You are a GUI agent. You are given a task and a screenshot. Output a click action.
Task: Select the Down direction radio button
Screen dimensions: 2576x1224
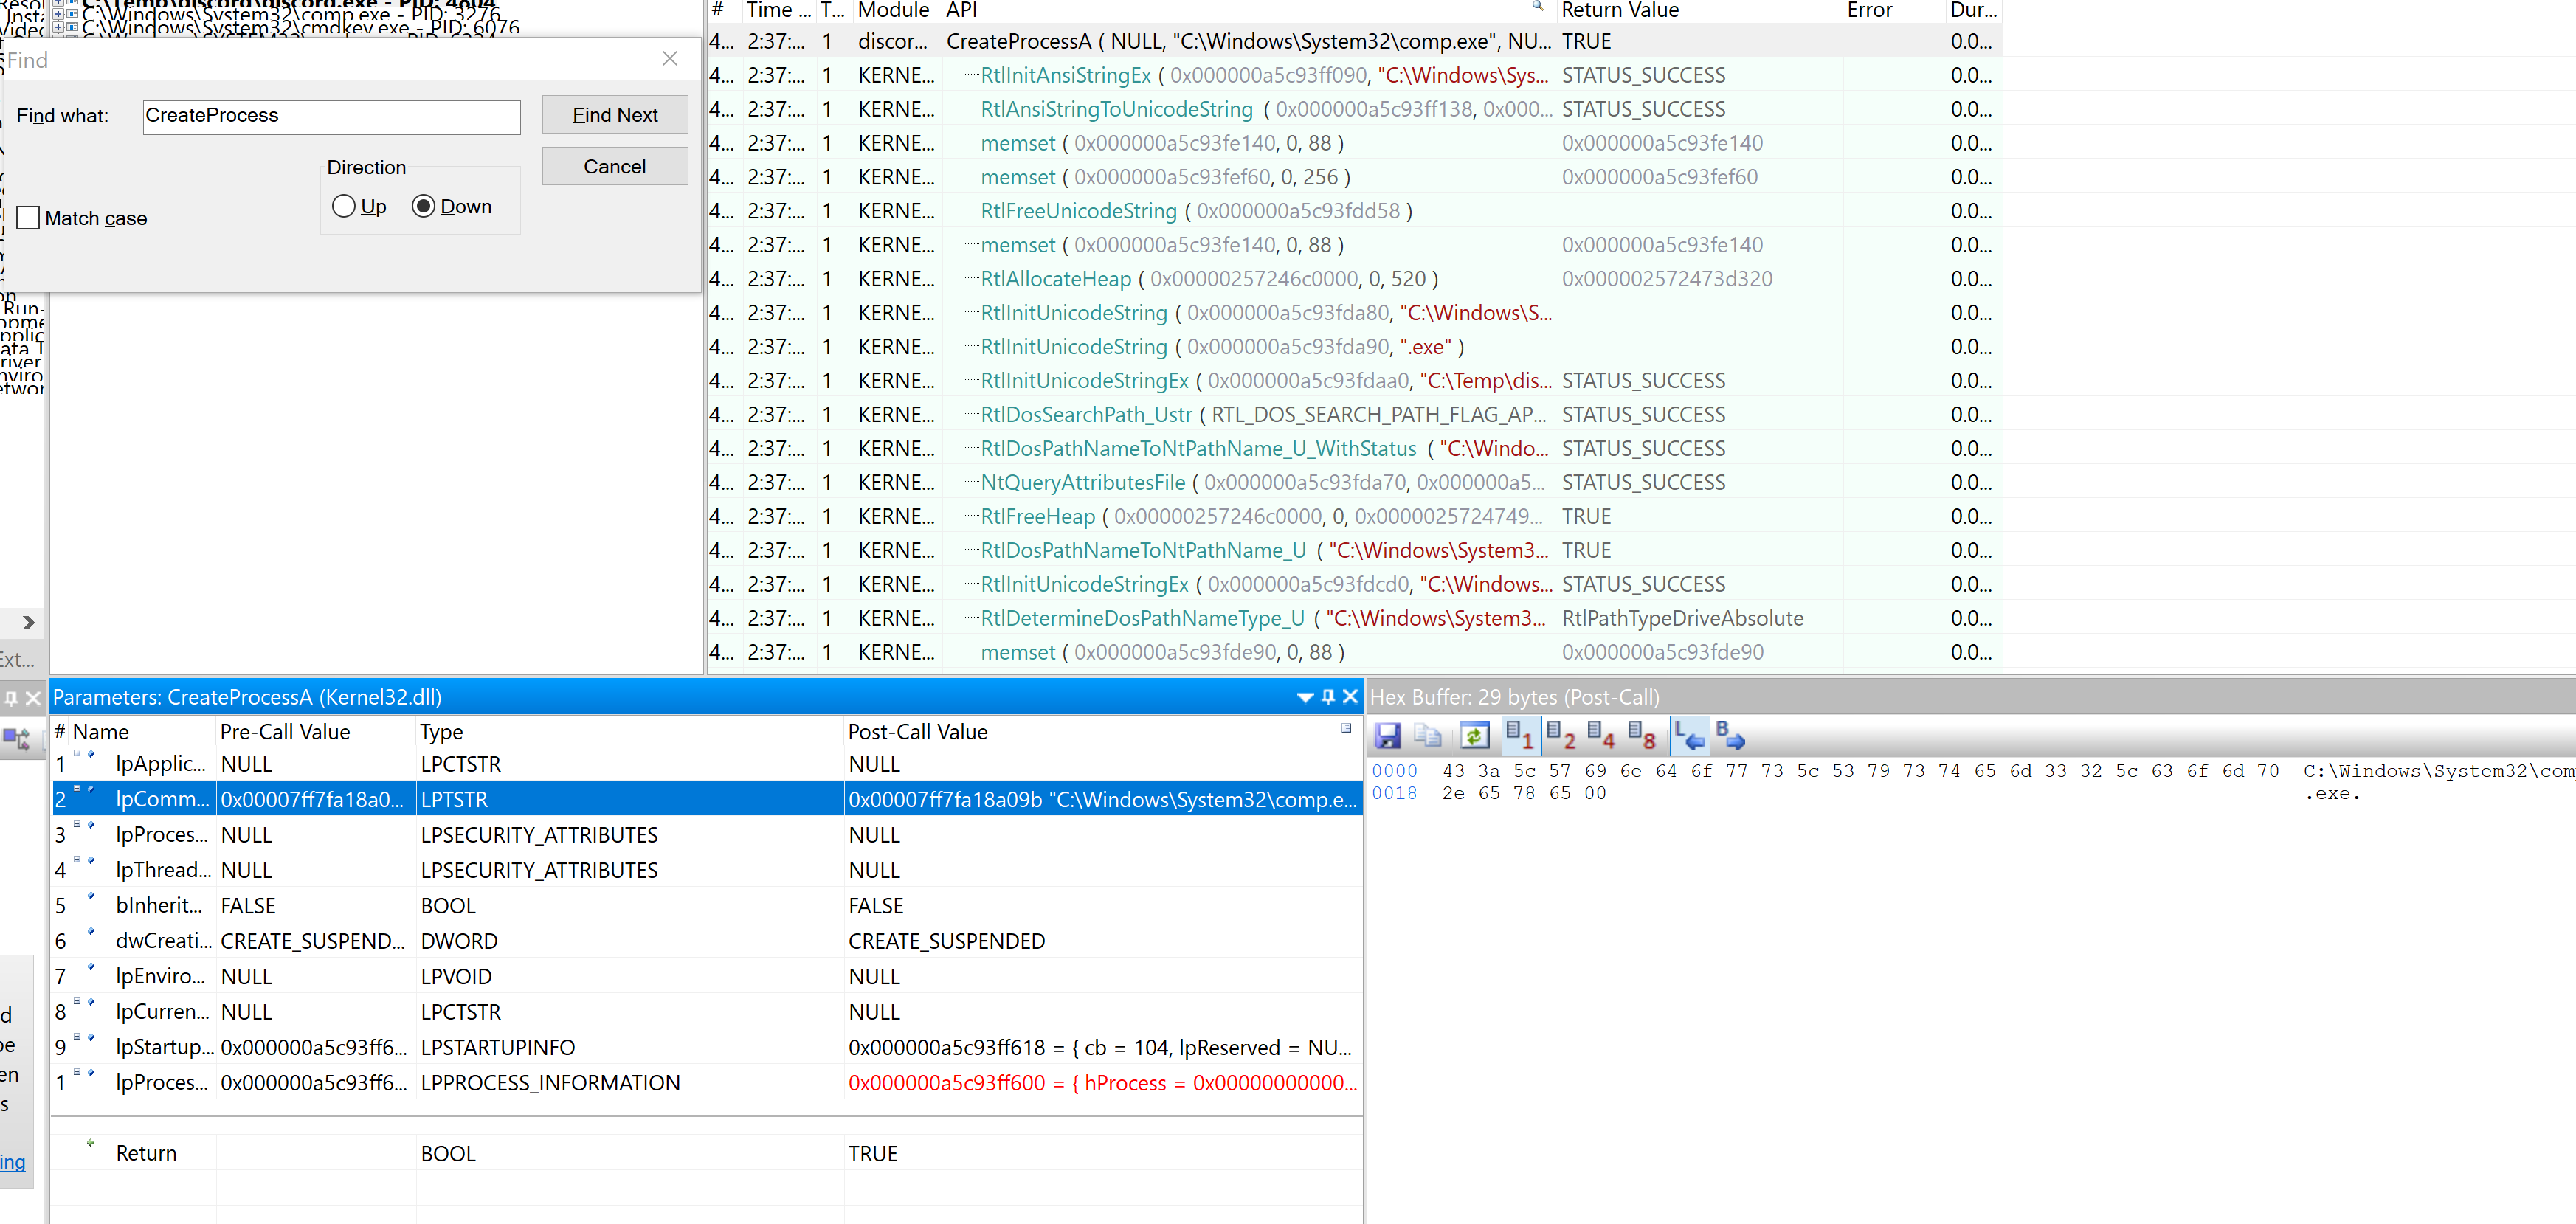[x=423, y=206]
